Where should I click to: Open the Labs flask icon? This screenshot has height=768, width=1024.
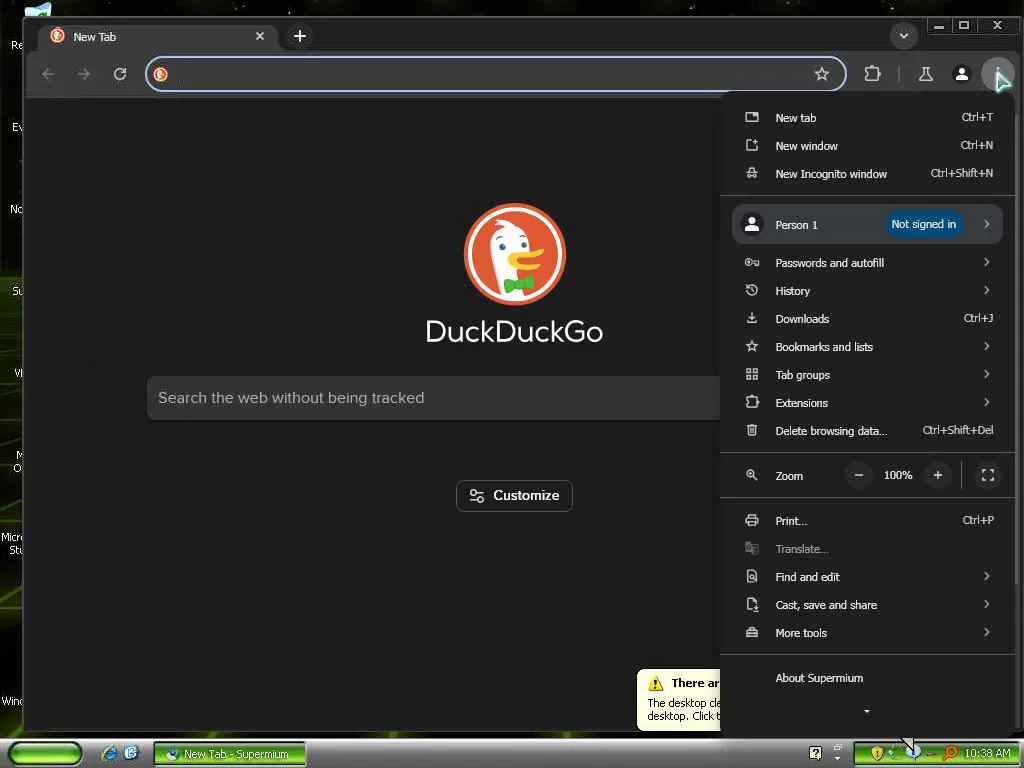pos(925,74)
